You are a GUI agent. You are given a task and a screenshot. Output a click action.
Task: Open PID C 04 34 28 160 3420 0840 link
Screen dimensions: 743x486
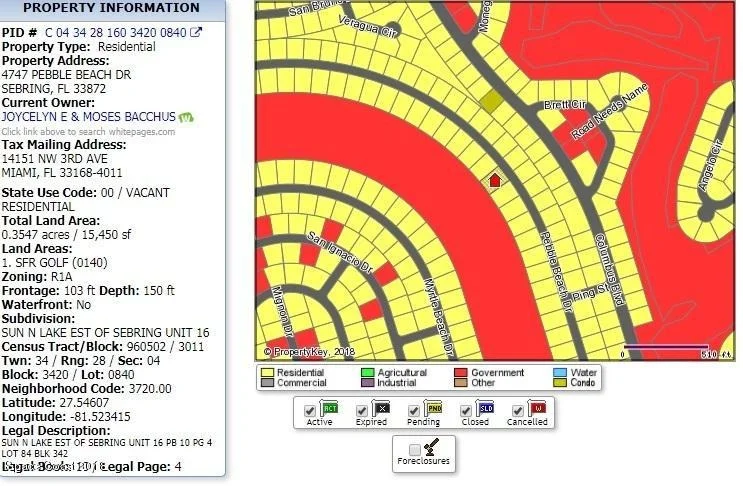click(x=116, y=33)
